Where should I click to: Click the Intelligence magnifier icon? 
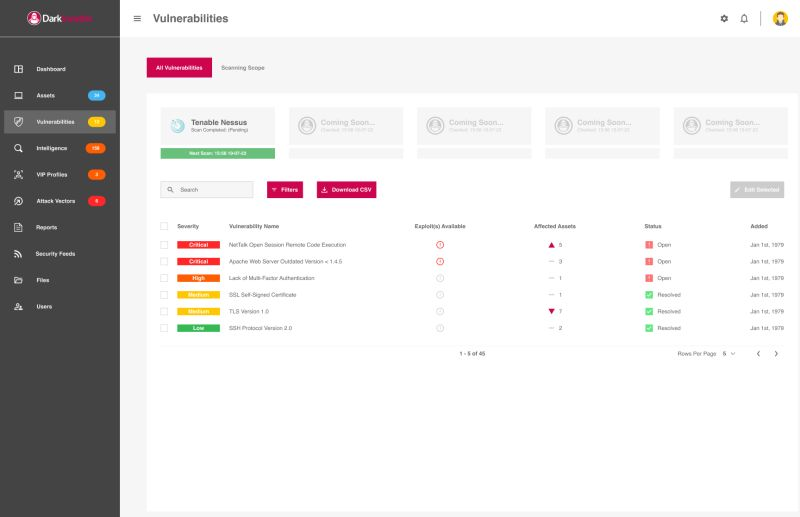pos(18,148)
